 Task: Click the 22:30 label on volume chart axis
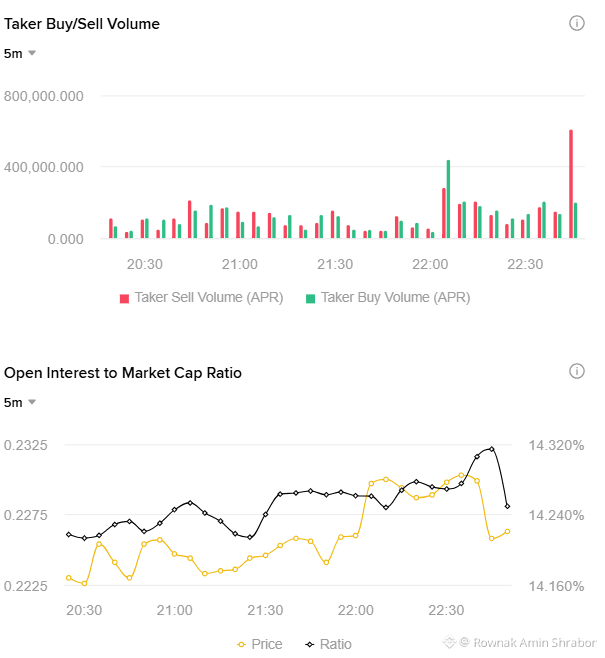tap(525, 264)
